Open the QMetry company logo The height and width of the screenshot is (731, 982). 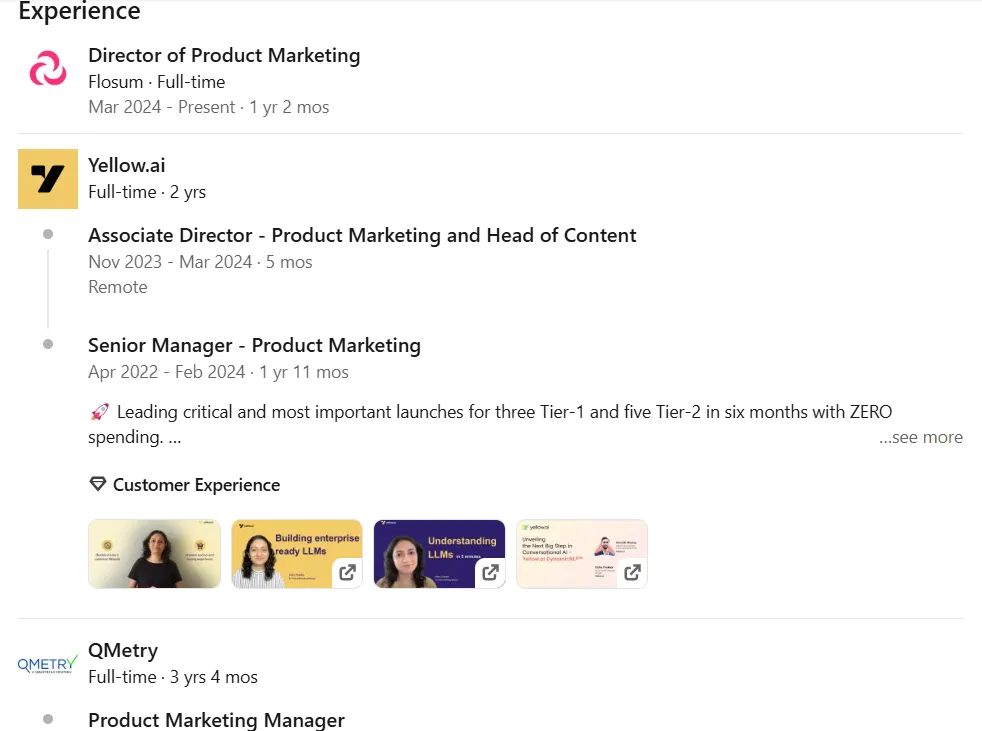(48, 664)
